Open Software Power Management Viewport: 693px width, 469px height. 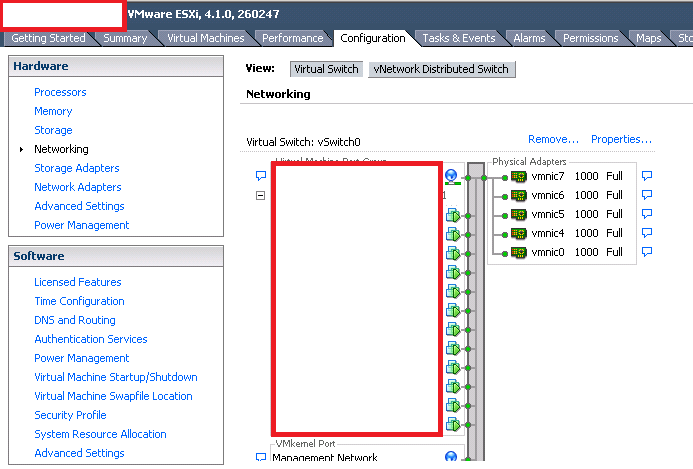point(82,358)
